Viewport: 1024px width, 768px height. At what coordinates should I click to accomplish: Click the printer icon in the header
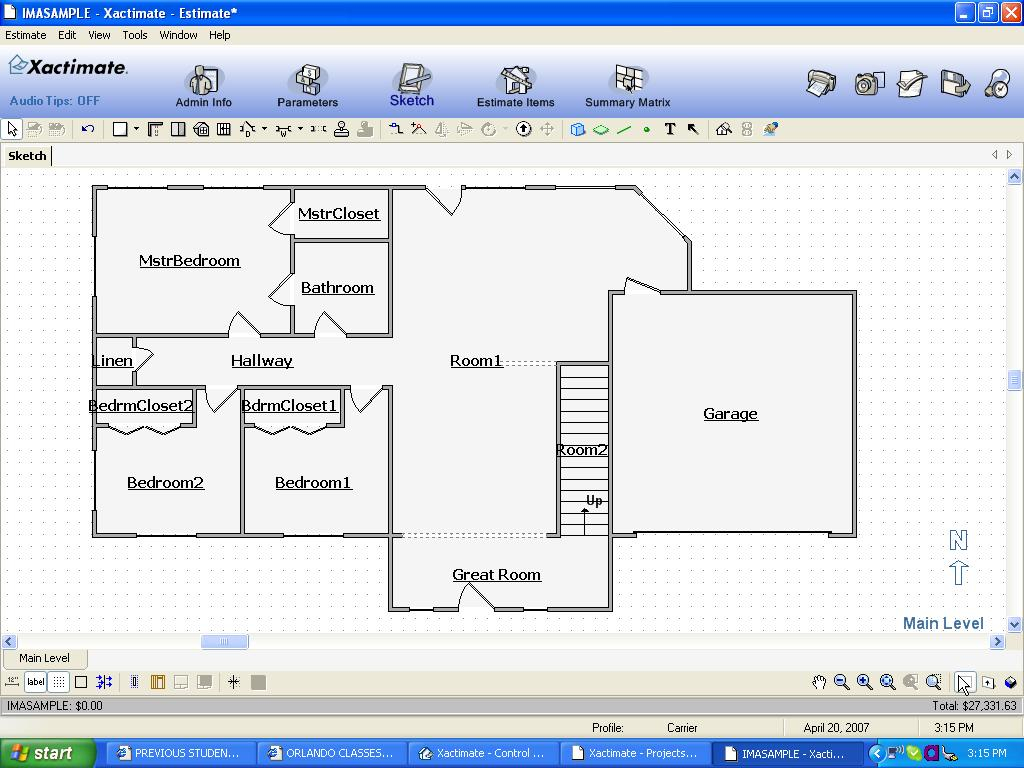(x=821, y=84)
